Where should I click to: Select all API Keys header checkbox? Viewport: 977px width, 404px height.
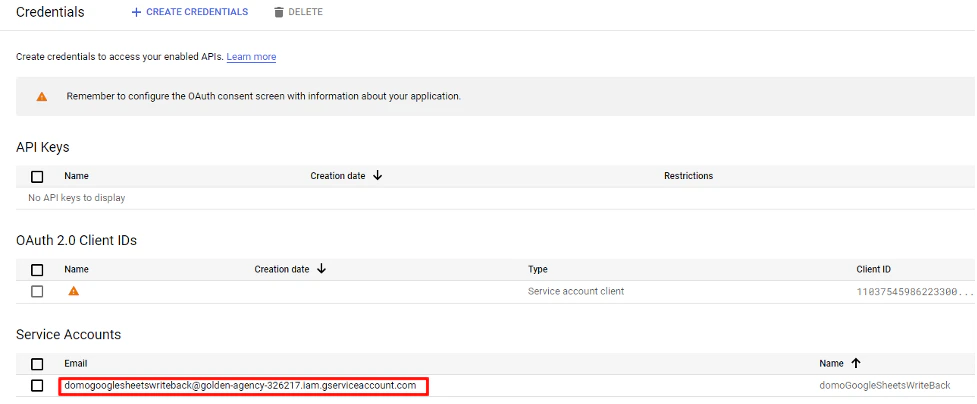click(x=37, y=176)
